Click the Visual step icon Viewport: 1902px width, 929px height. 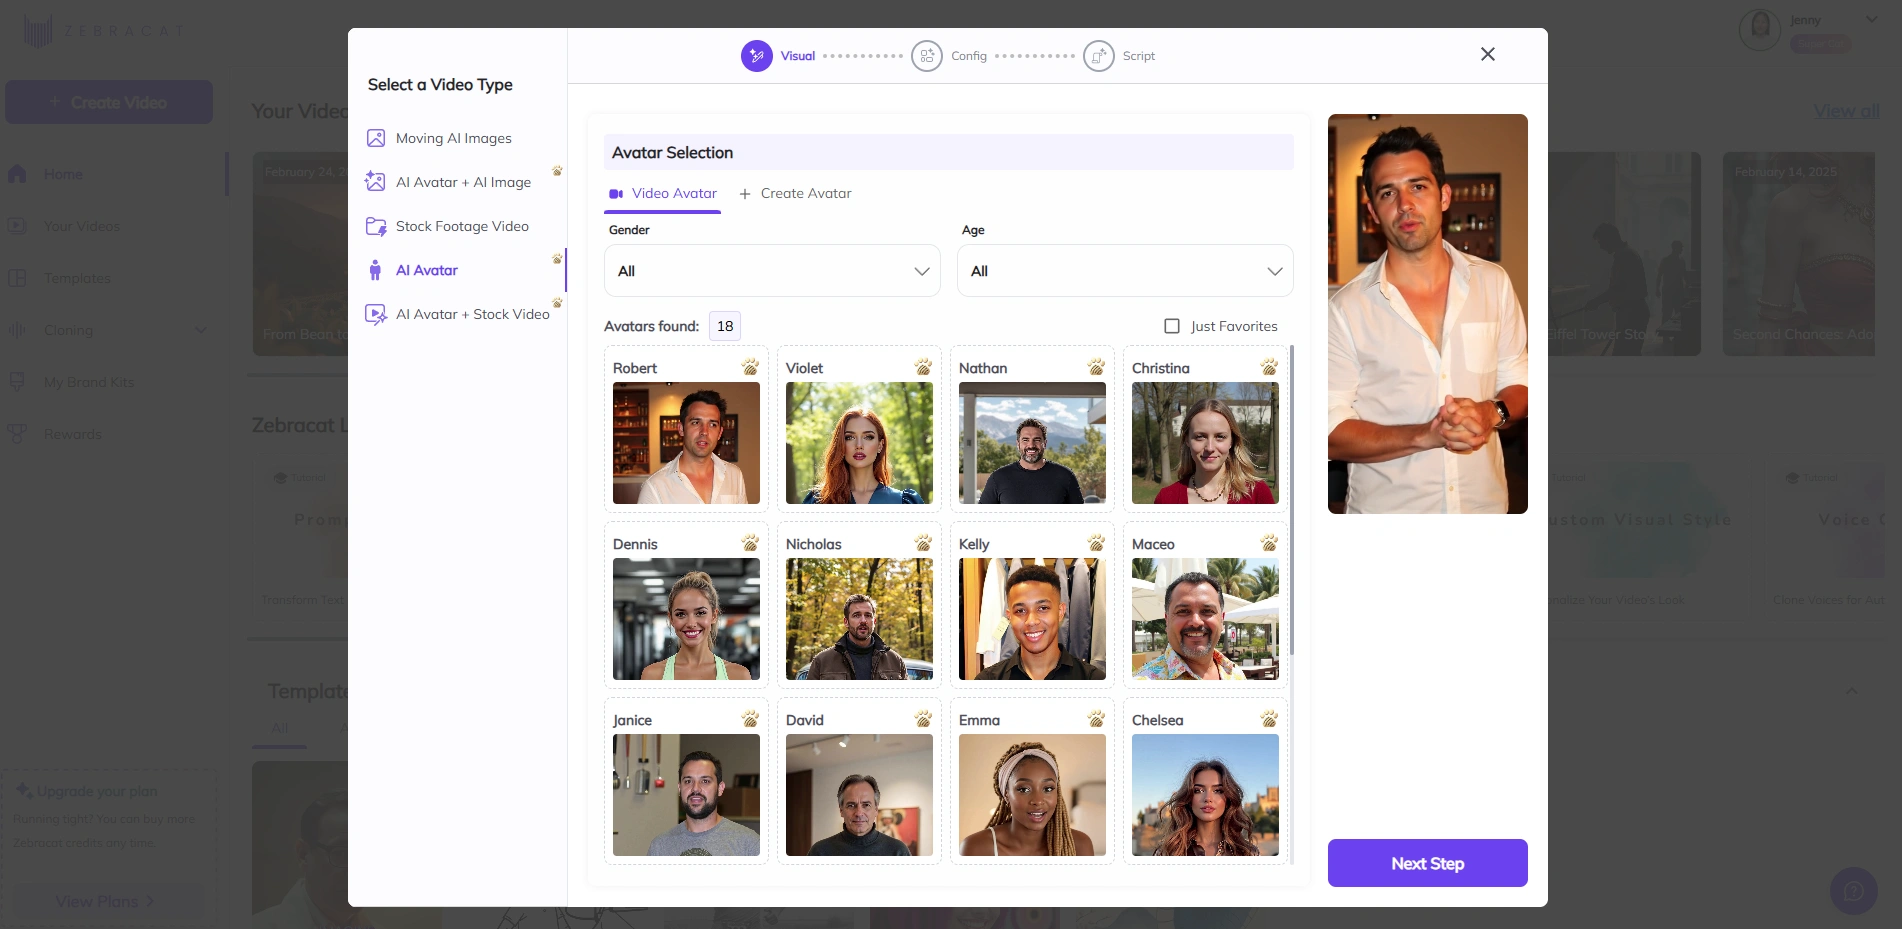(x=756, y=56)
